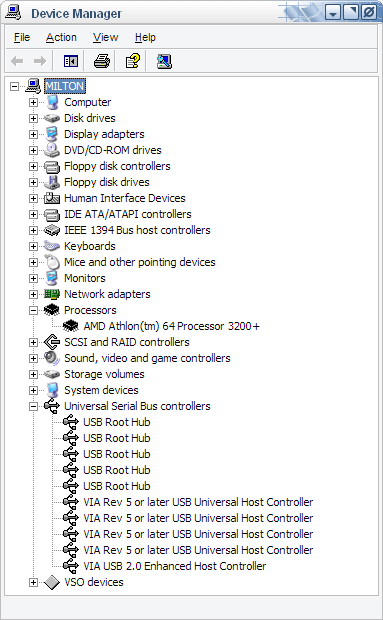This screenshot has height=620, width=383.
Task: Click the Floppy disk drives icon
Action: [x=52, y=182]
